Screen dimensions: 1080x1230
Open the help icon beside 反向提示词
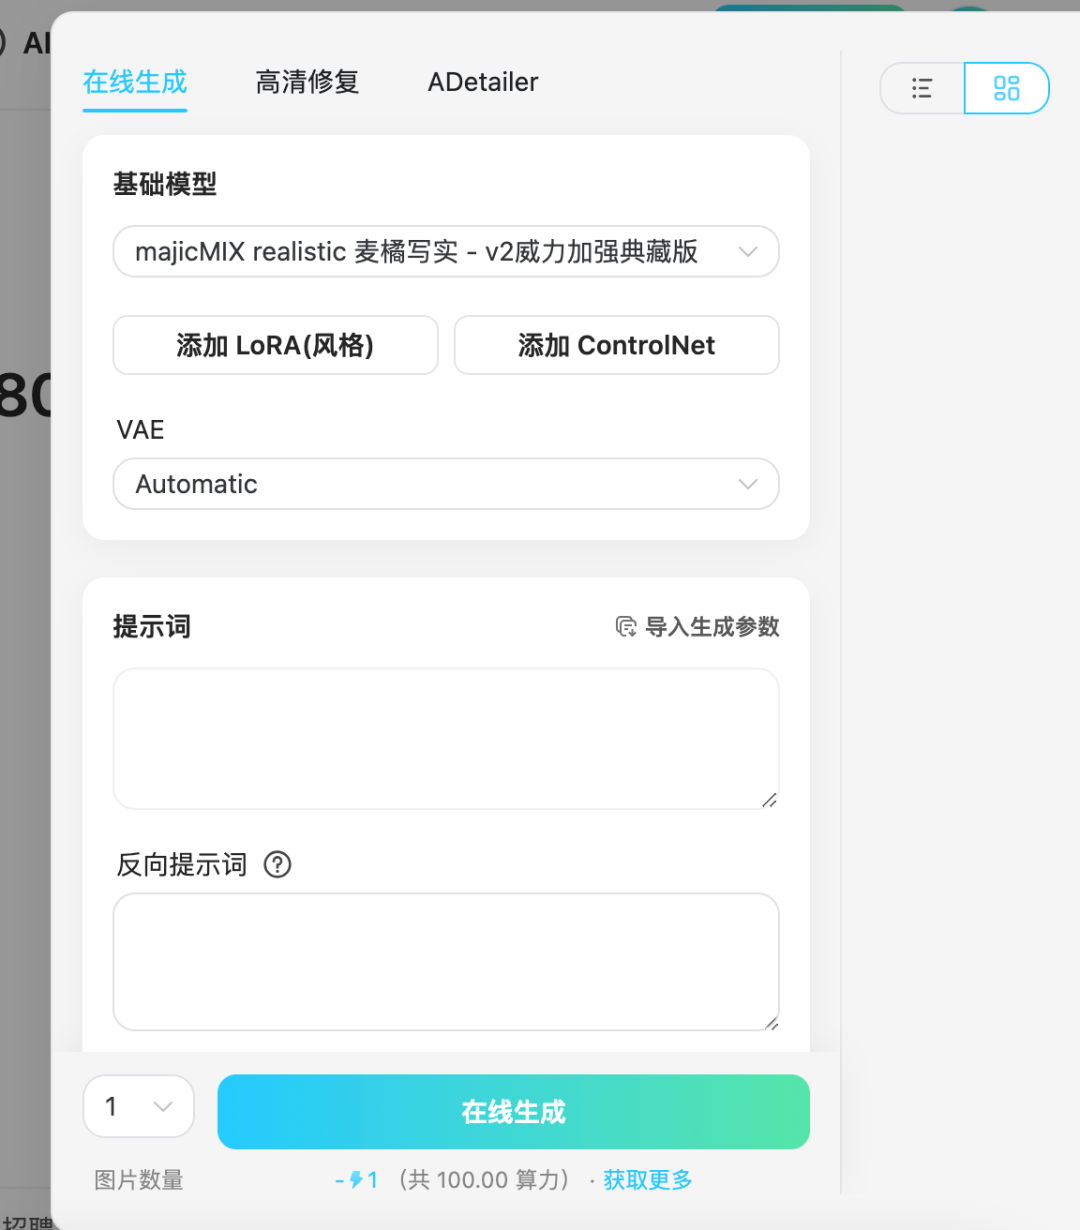(277, 865)
